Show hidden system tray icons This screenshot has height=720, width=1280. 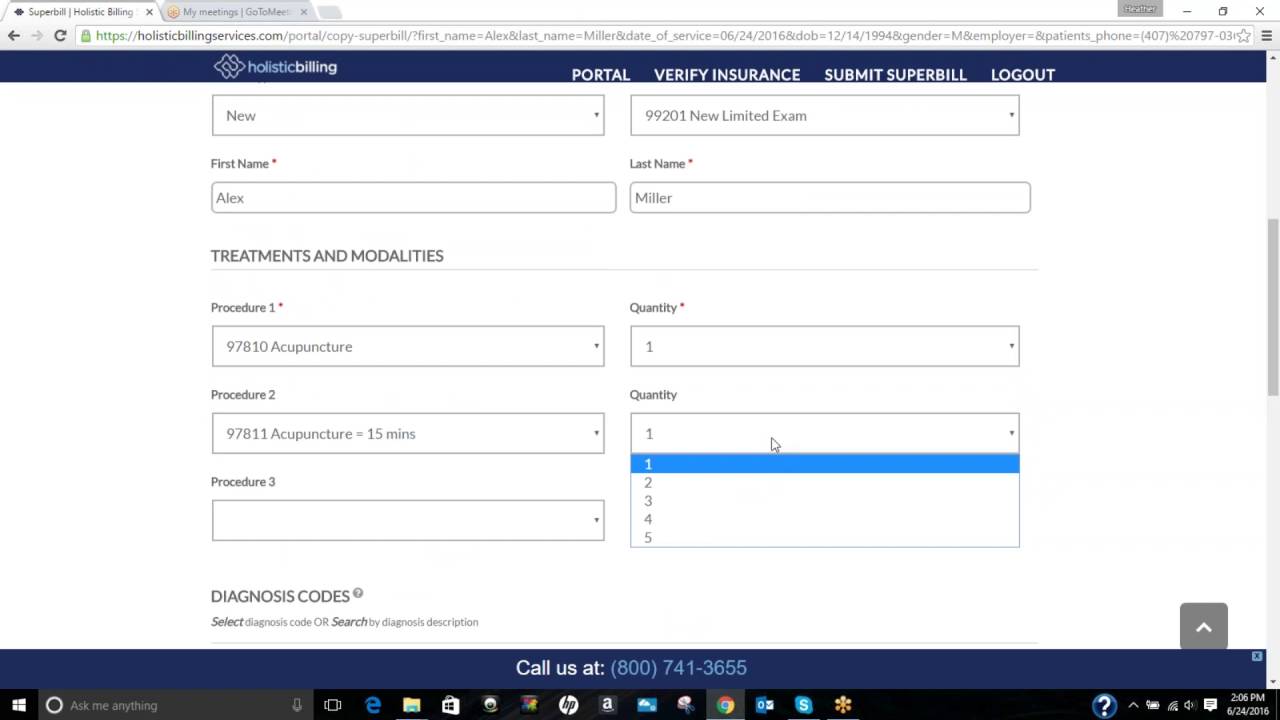click(x=1133, y=705)
